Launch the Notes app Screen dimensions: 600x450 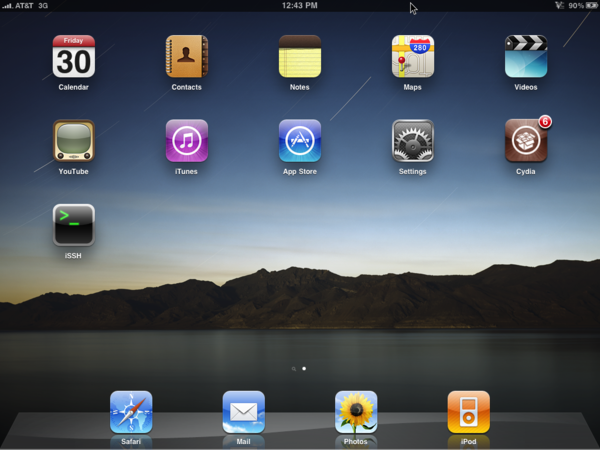click(300, 56)
